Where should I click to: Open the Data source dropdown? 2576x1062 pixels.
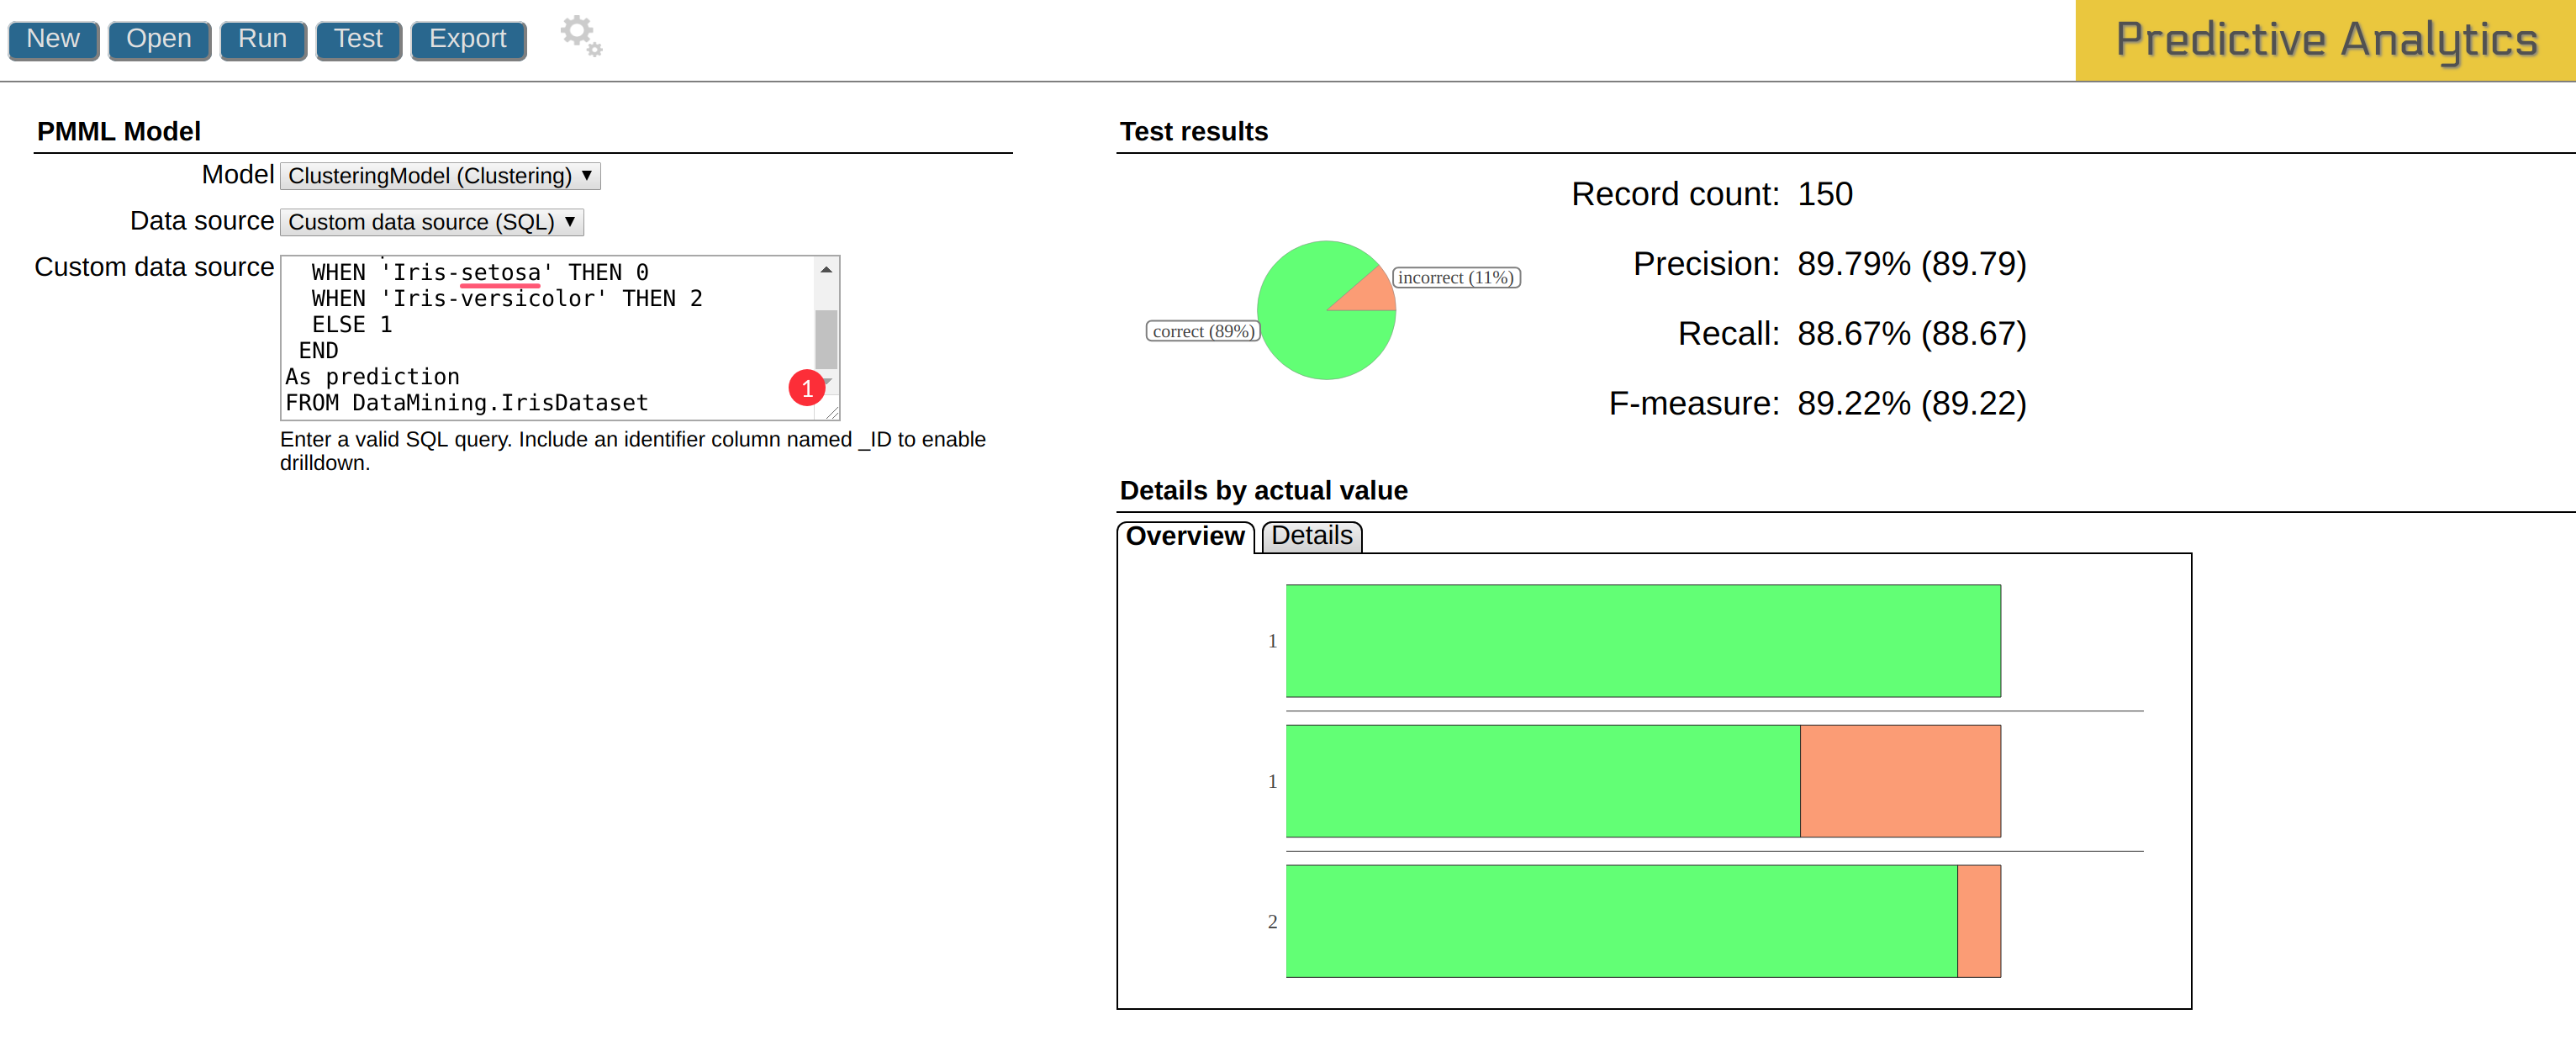[x=431, y=222]
